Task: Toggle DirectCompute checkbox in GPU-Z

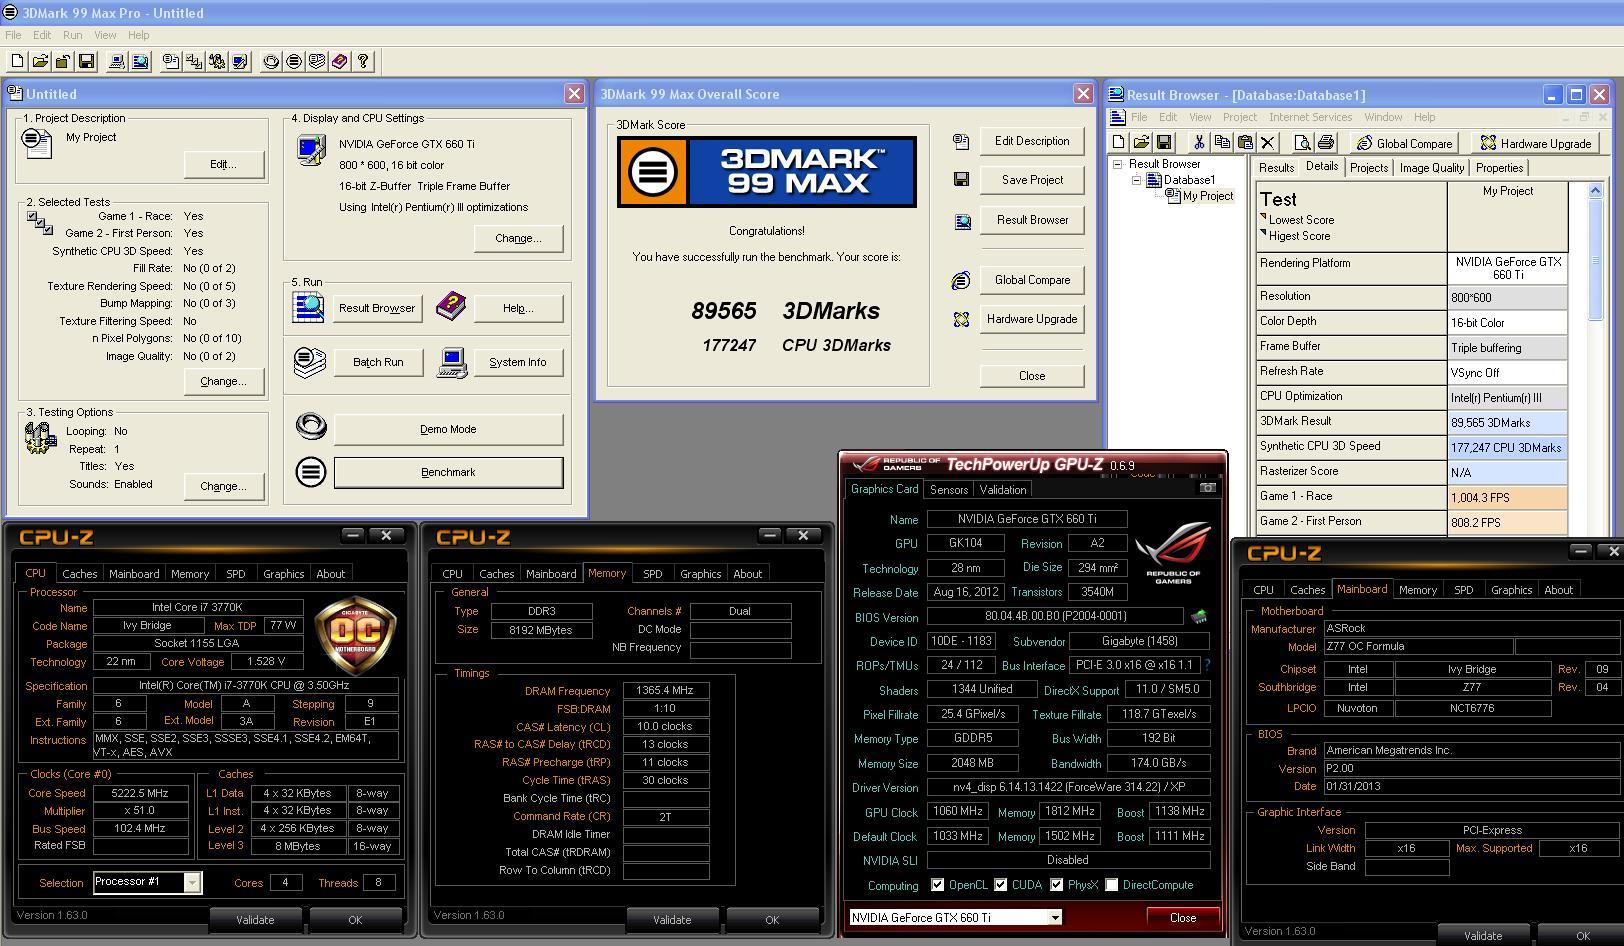Action: click(1111, 885)
